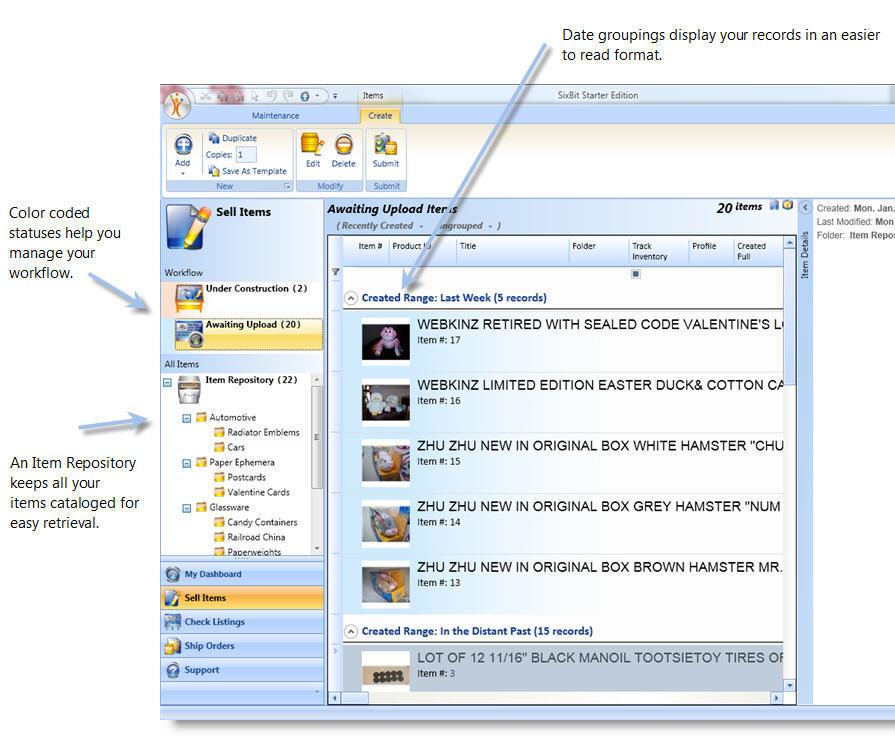This screenshot has height=754, width=895.
Task: Open the Add button dropdown arrow
Action: tap(183, 174)
